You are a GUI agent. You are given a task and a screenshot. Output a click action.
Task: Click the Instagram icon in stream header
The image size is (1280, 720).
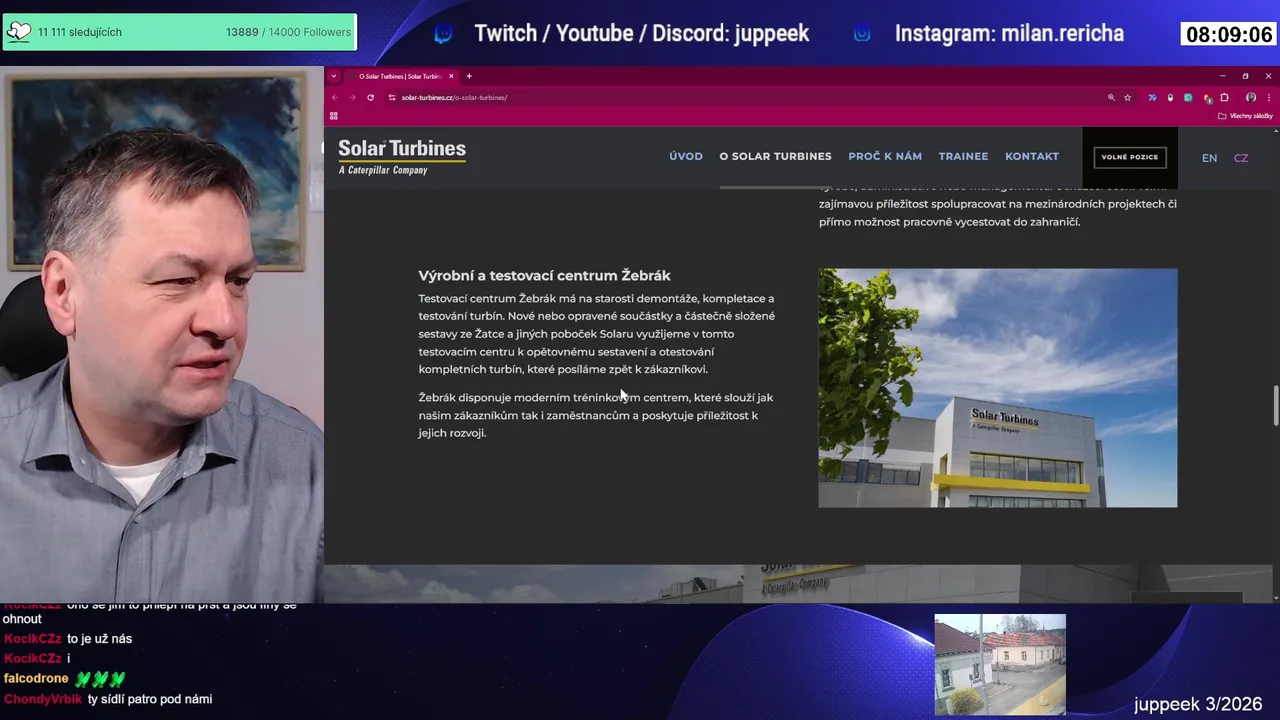point(862,34)
